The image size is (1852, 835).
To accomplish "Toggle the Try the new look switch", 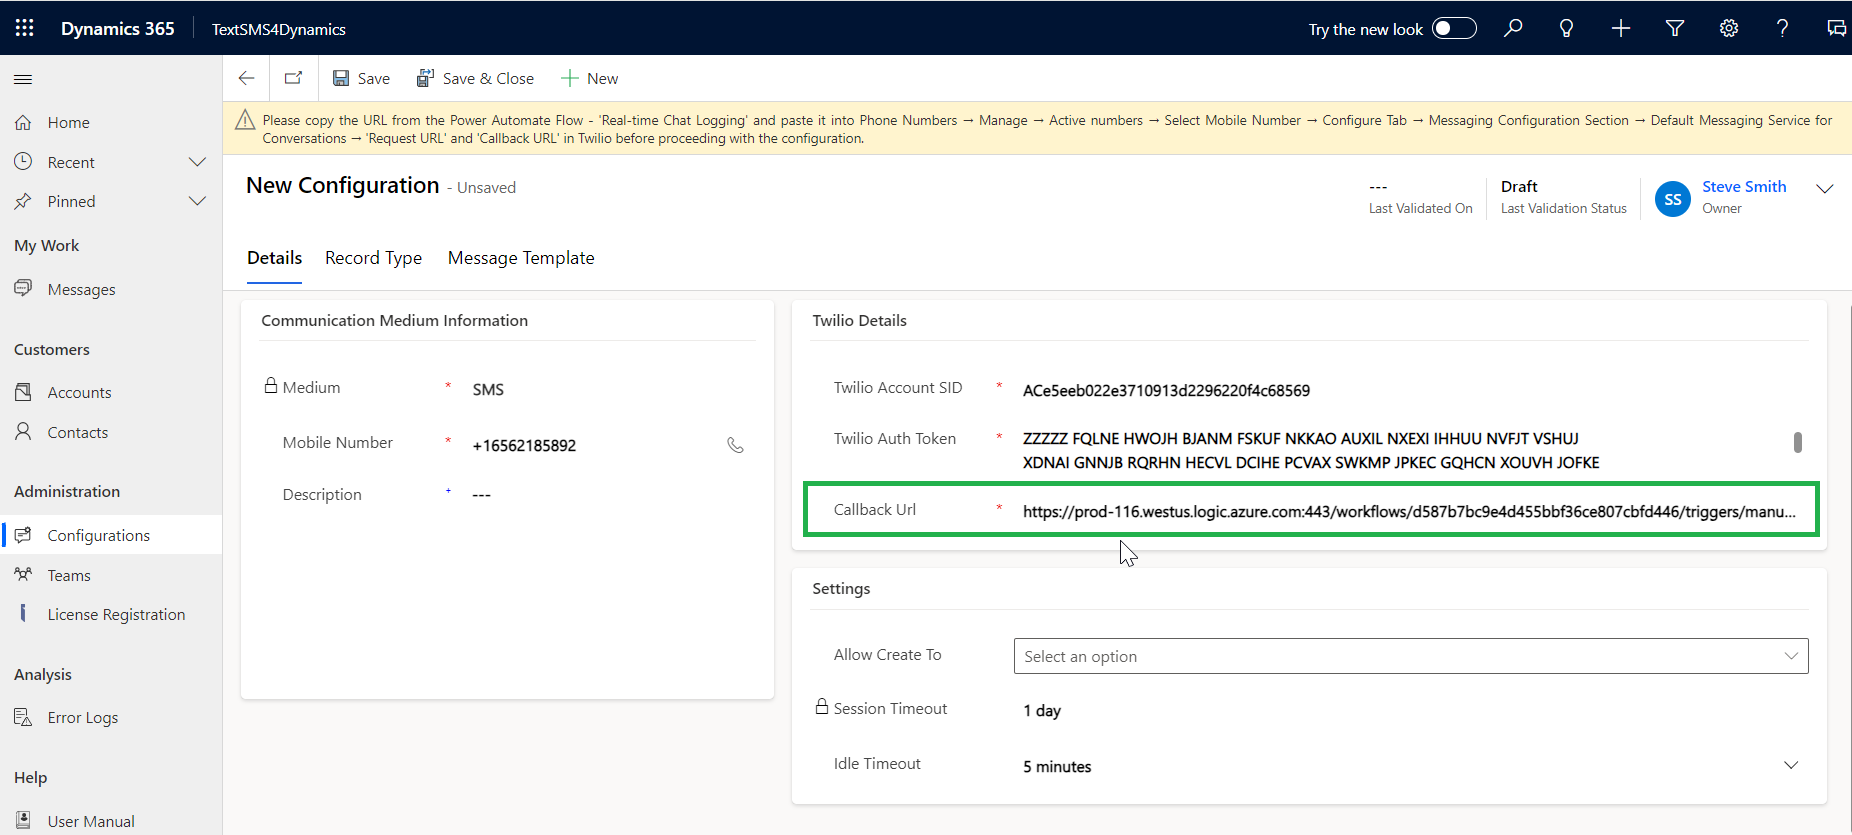I will [1454, 28].
